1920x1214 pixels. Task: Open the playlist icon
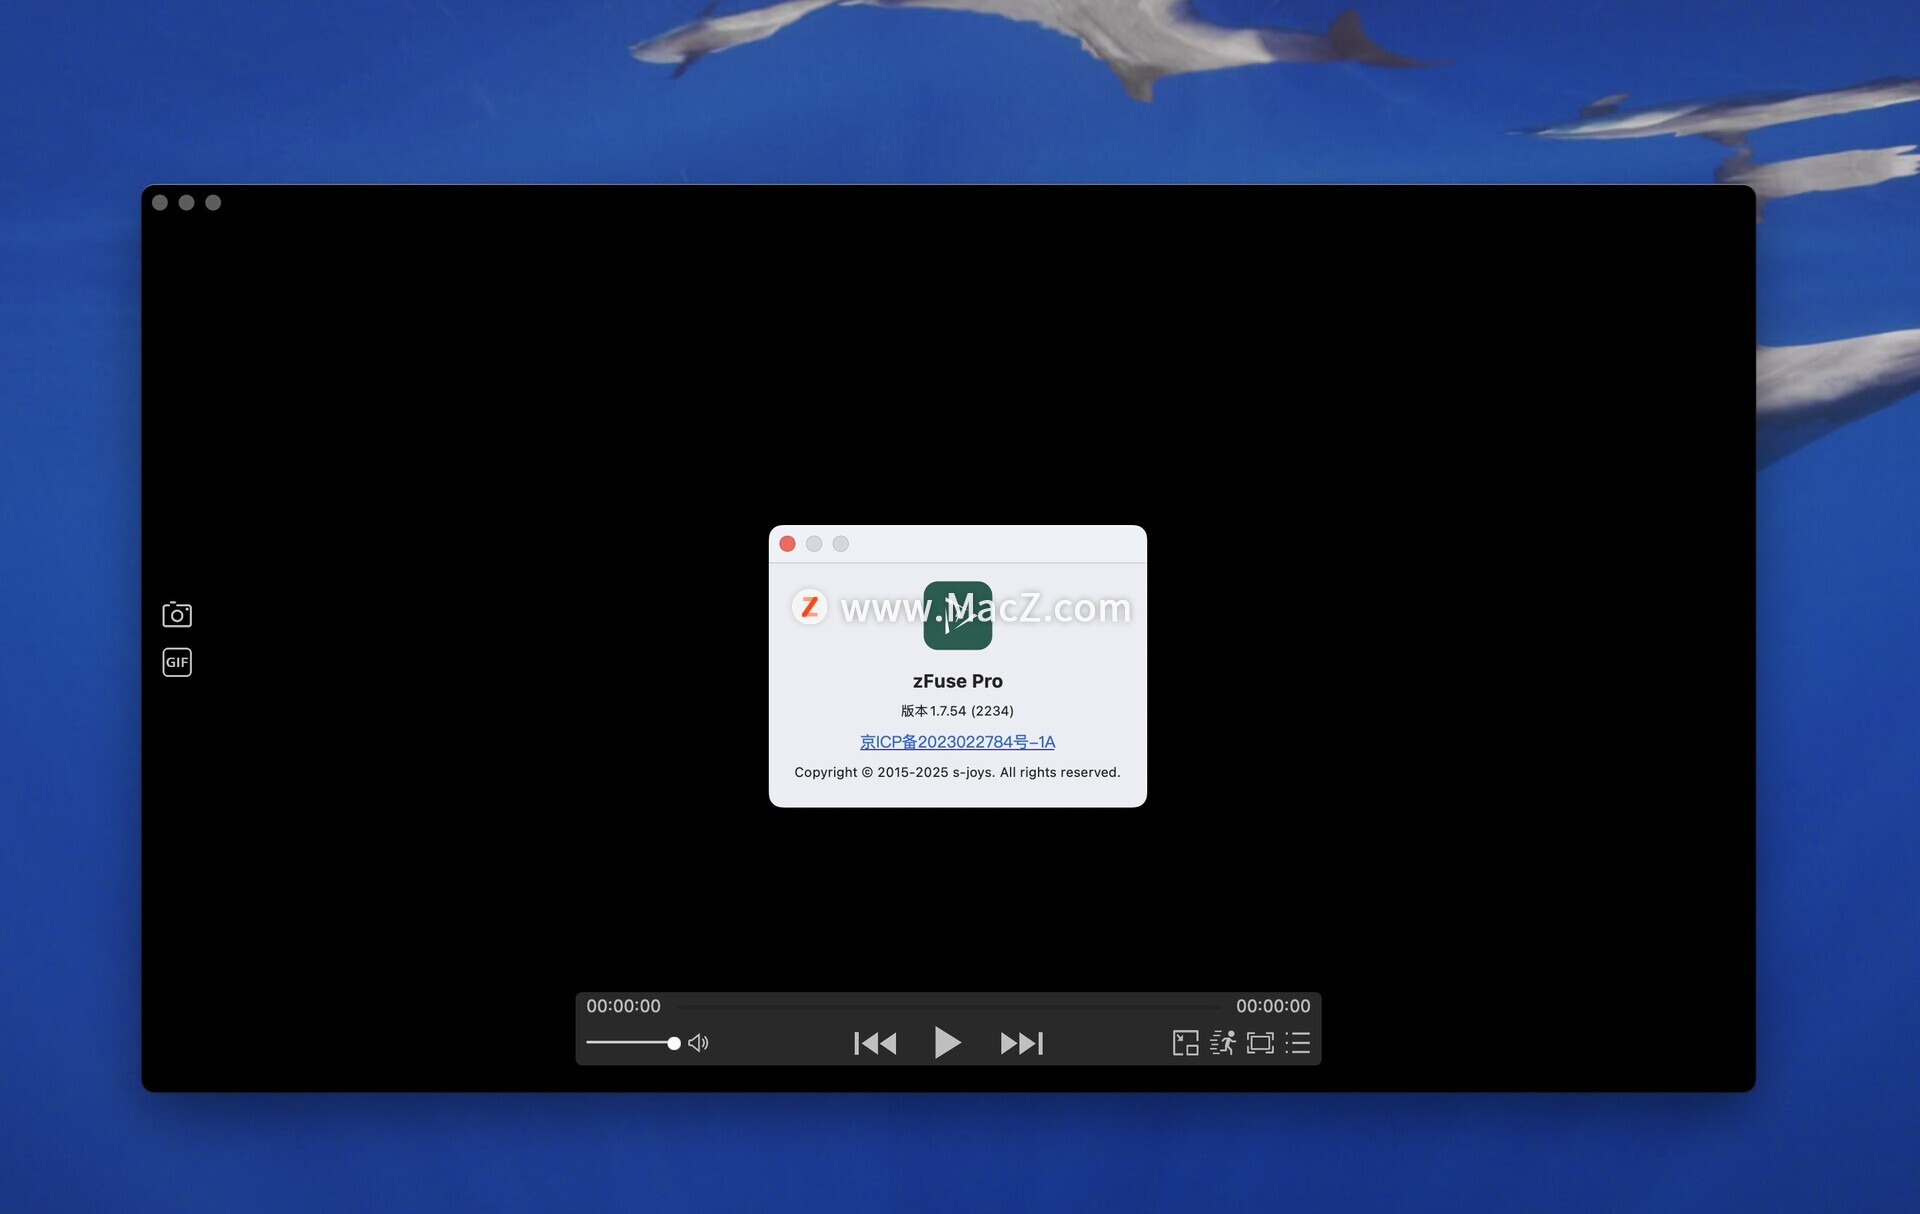point(1297,1043)
